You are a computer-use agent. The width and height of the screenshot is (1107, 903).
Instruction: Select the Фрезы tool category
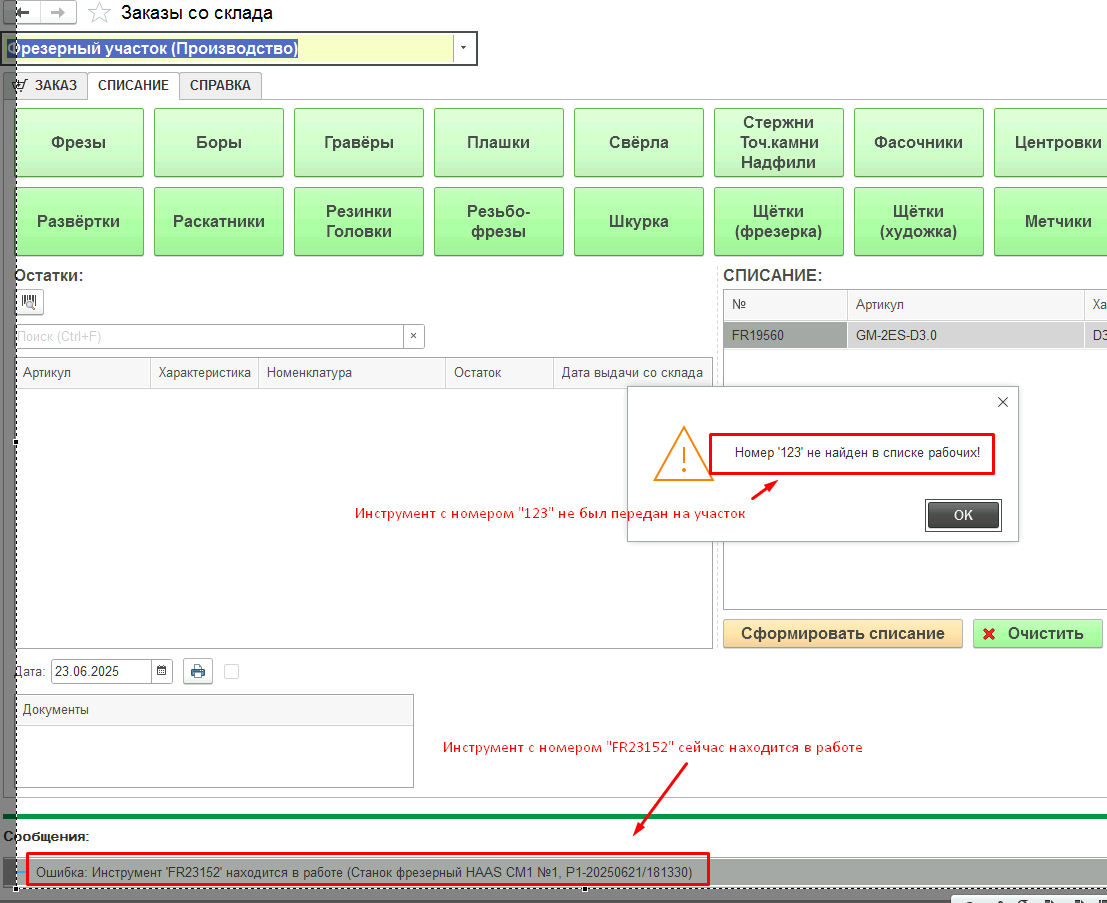(x=79, y=142)
